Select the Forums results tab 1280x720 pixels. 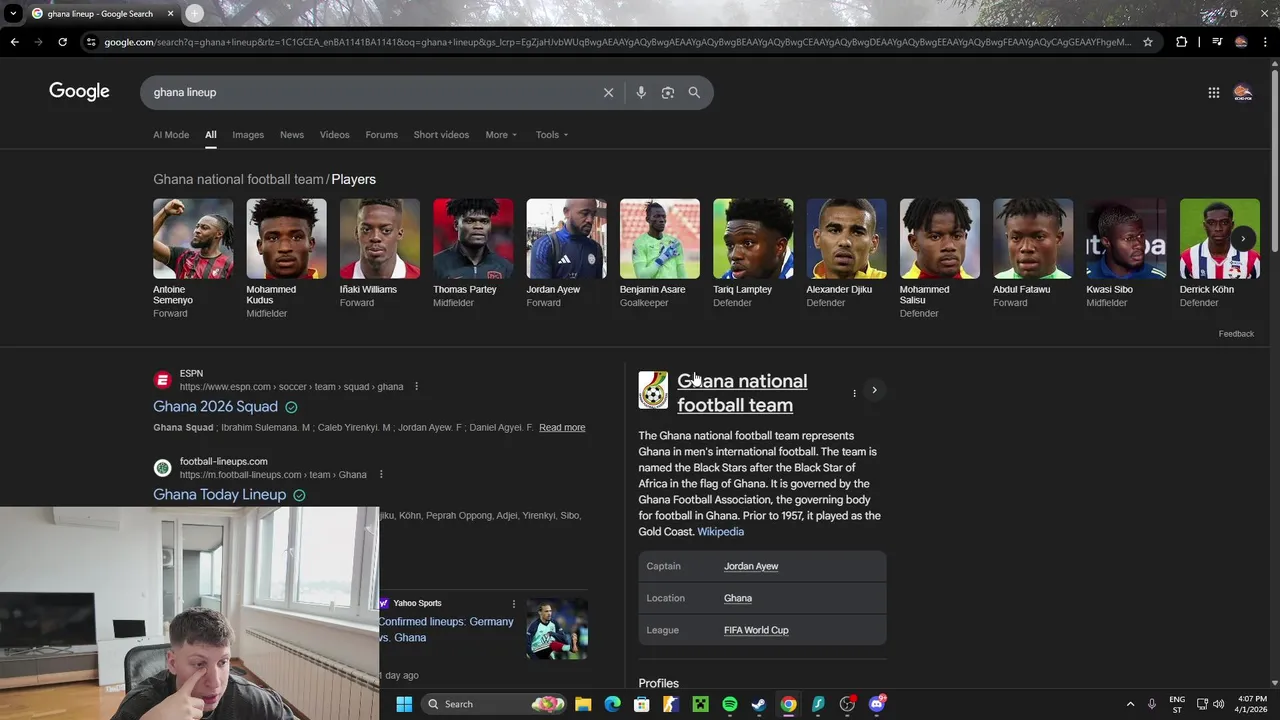point(381,135)
